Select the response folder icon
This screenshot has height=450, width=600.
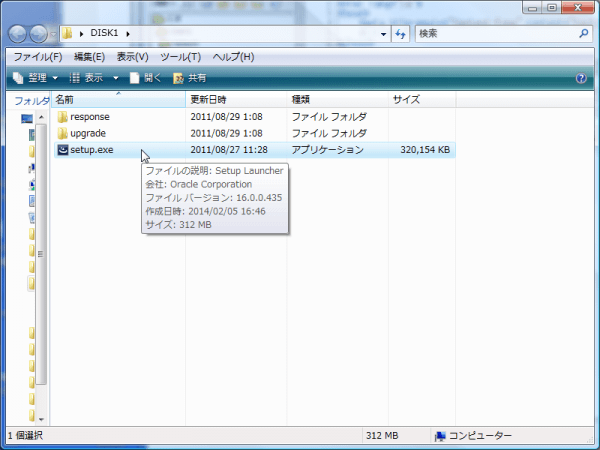[62, 117]
